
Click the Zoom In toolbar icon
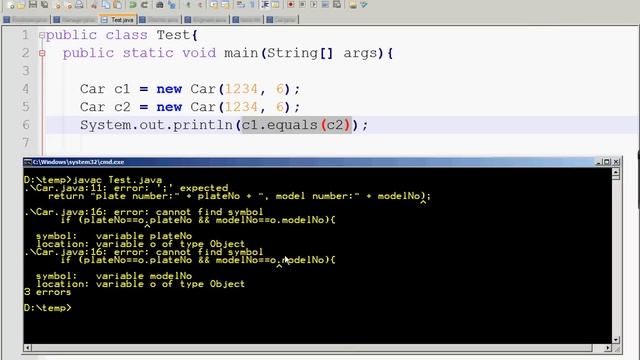[x=189, y=4]
